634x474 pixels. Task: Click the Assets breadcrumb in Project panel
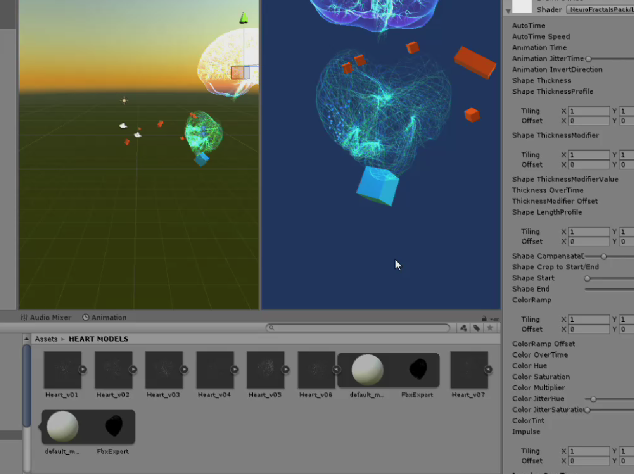point(47,339)
